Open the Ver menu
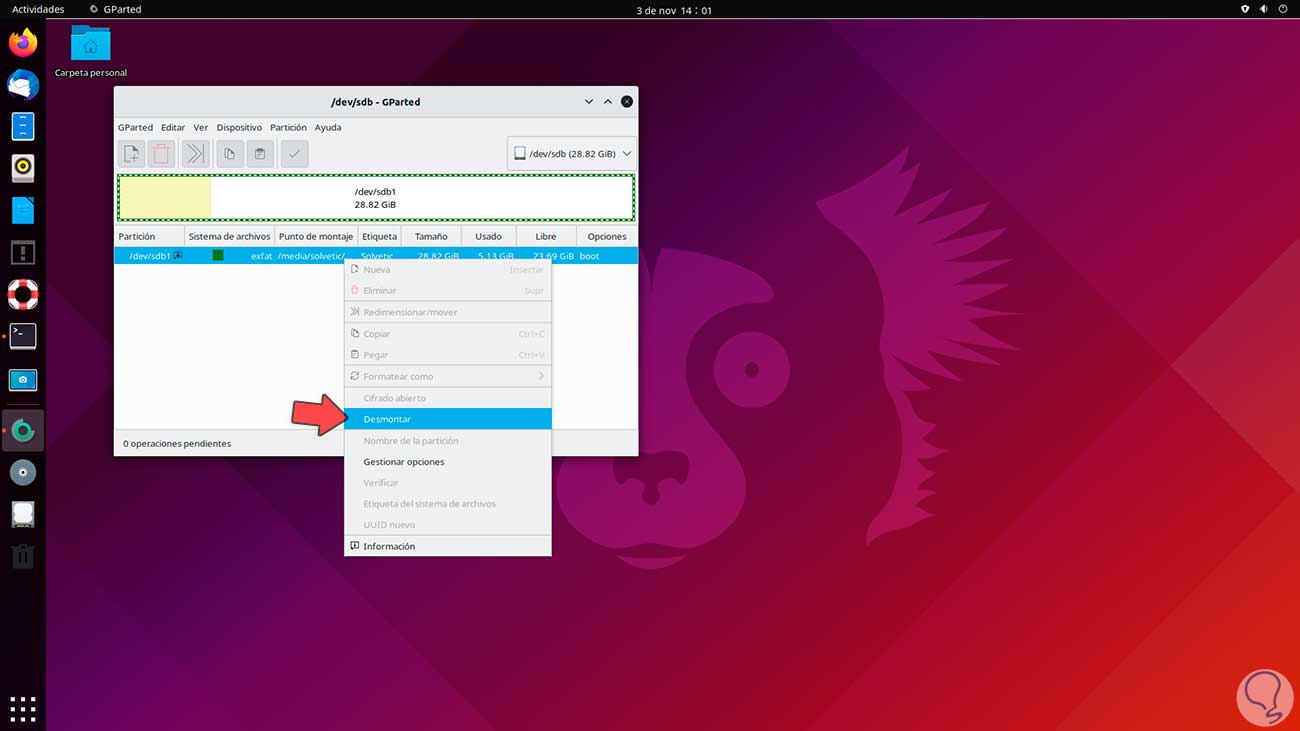1300x731 pixels. [x=201, y=128]
